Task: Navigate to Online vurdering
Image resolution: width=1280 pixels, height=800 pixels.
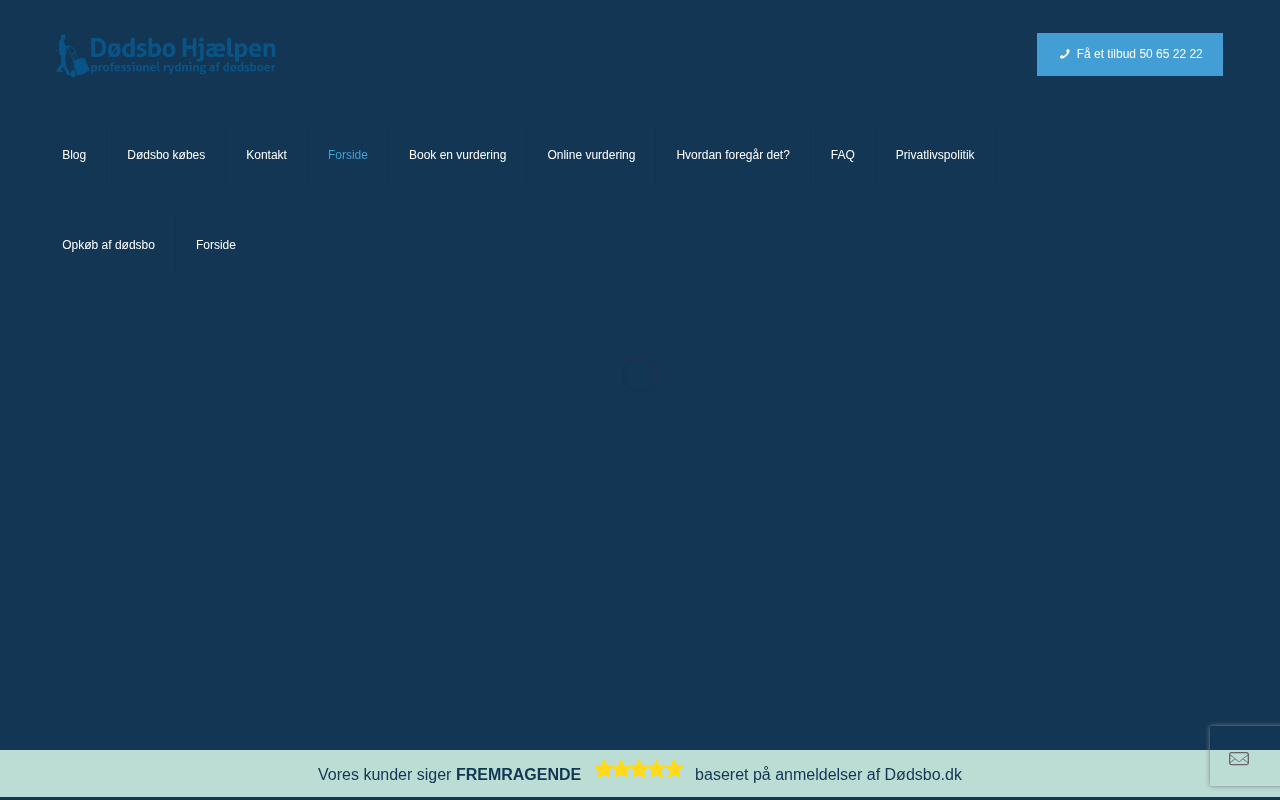Action: (x=591, y=155)
